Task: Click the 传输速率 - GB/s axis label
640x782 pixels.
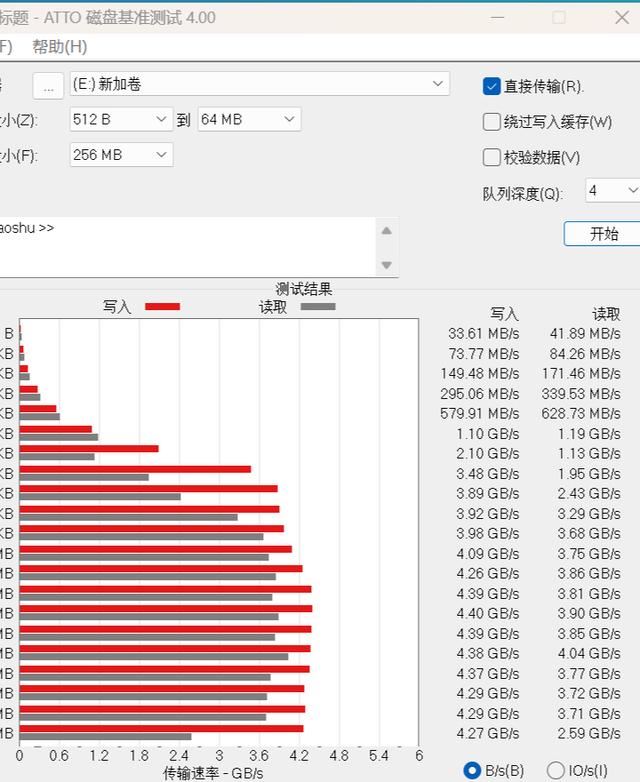Action: tap(213, 773)
